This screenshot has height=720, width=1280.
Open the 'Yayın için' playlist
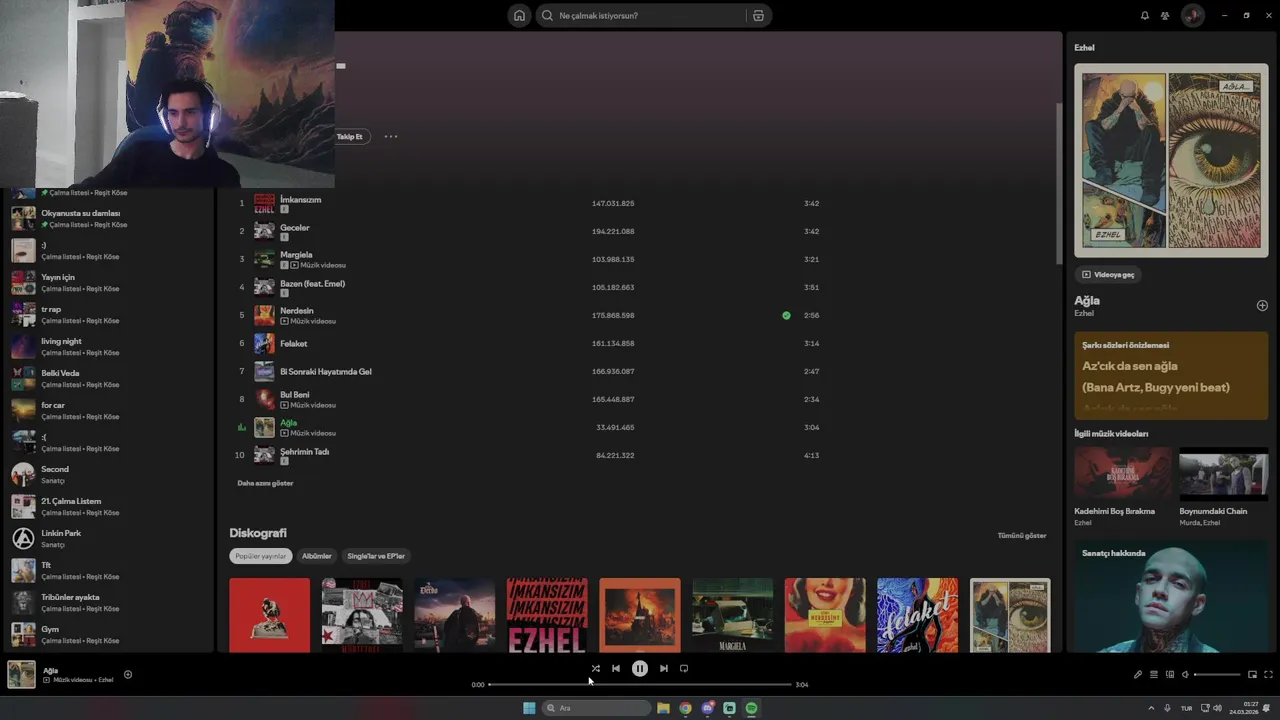point(107,282)
